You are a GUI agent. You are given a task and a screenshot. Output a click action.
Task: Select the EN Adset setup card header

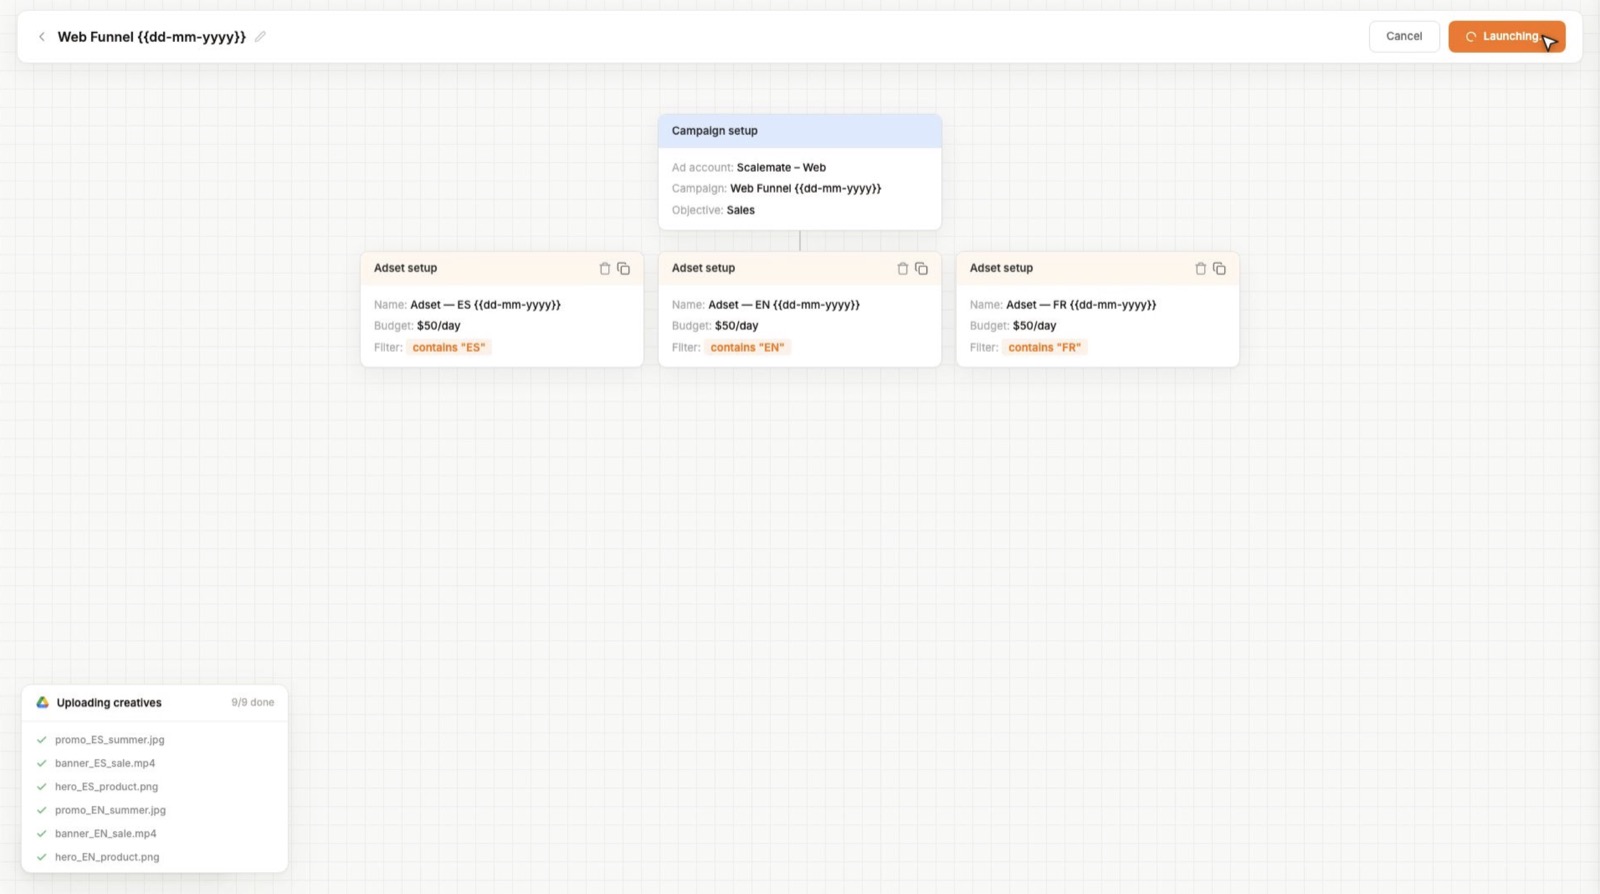pos(800,268)
